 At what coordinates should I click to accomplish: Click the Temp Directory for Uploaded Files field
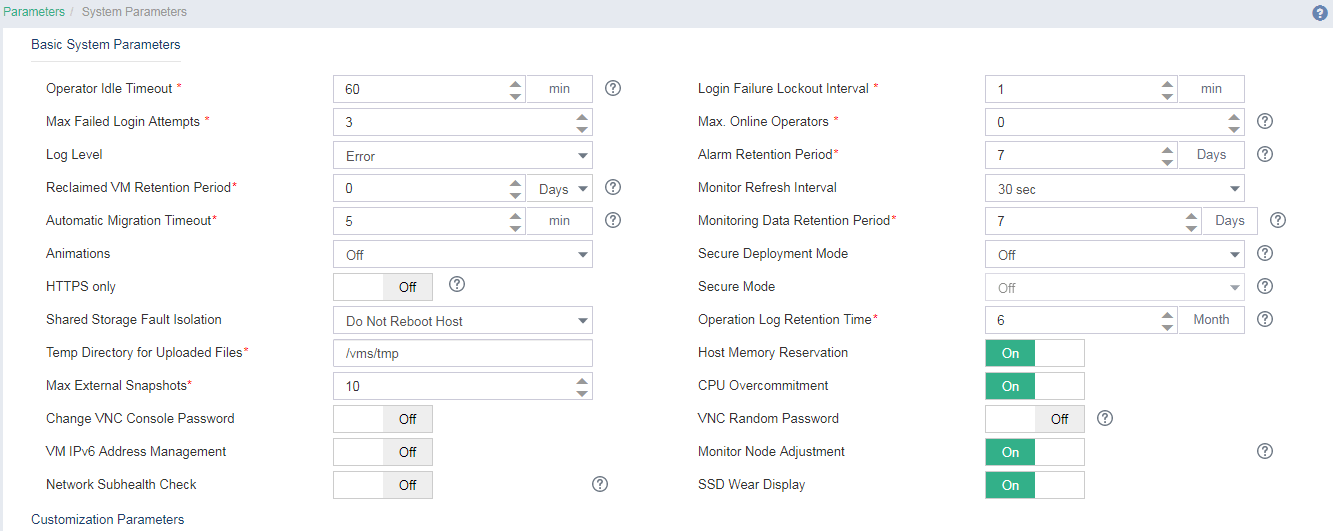coord(463,354)
